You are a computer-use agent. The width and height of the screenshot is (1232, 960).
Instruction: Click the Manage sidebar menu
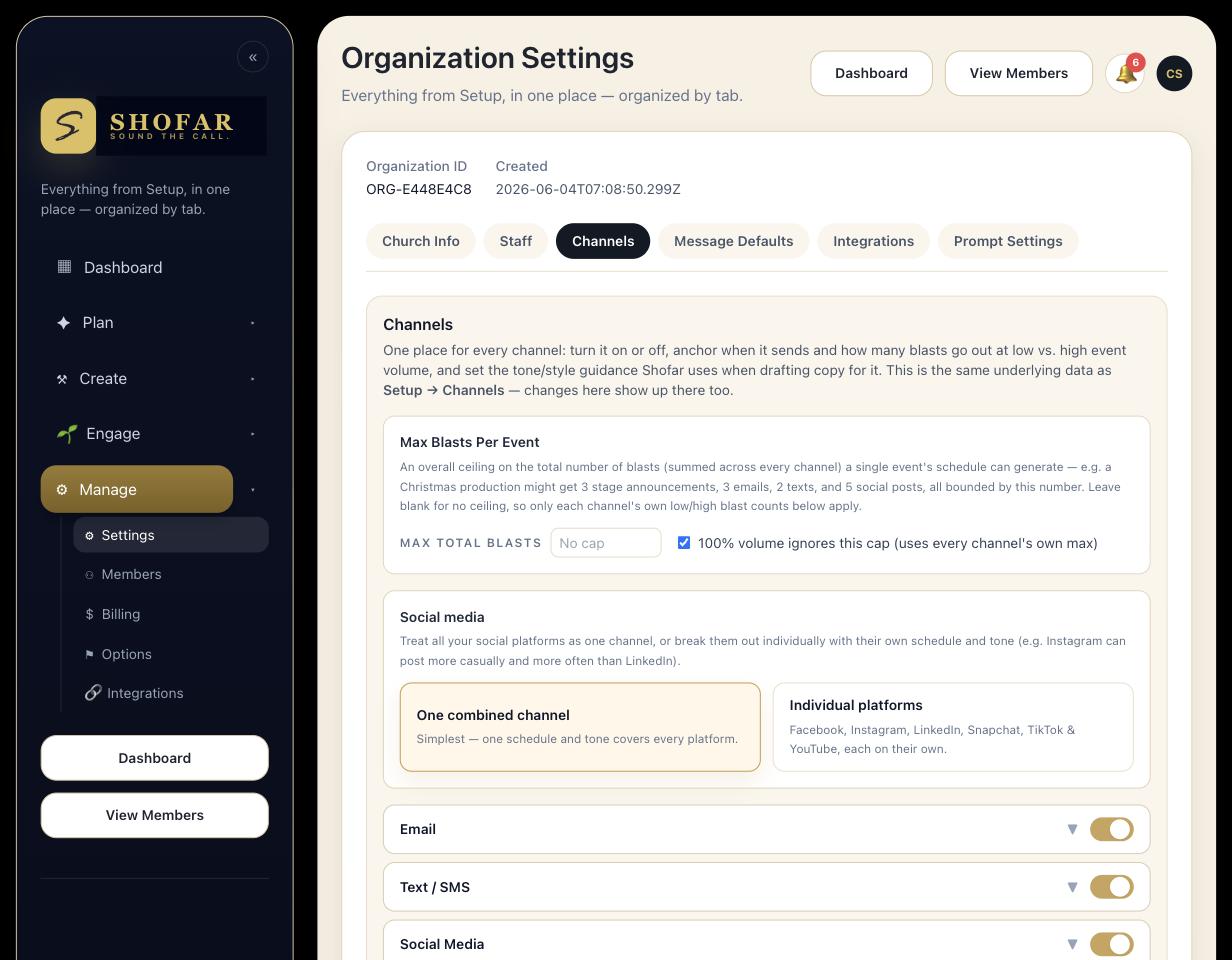click(x=137, y=490)
